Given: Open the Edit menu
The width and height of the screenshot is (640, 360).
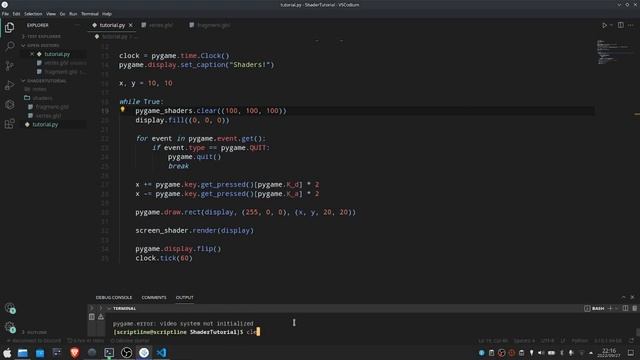Looking at the screenshot, I should tap(16, 14).
